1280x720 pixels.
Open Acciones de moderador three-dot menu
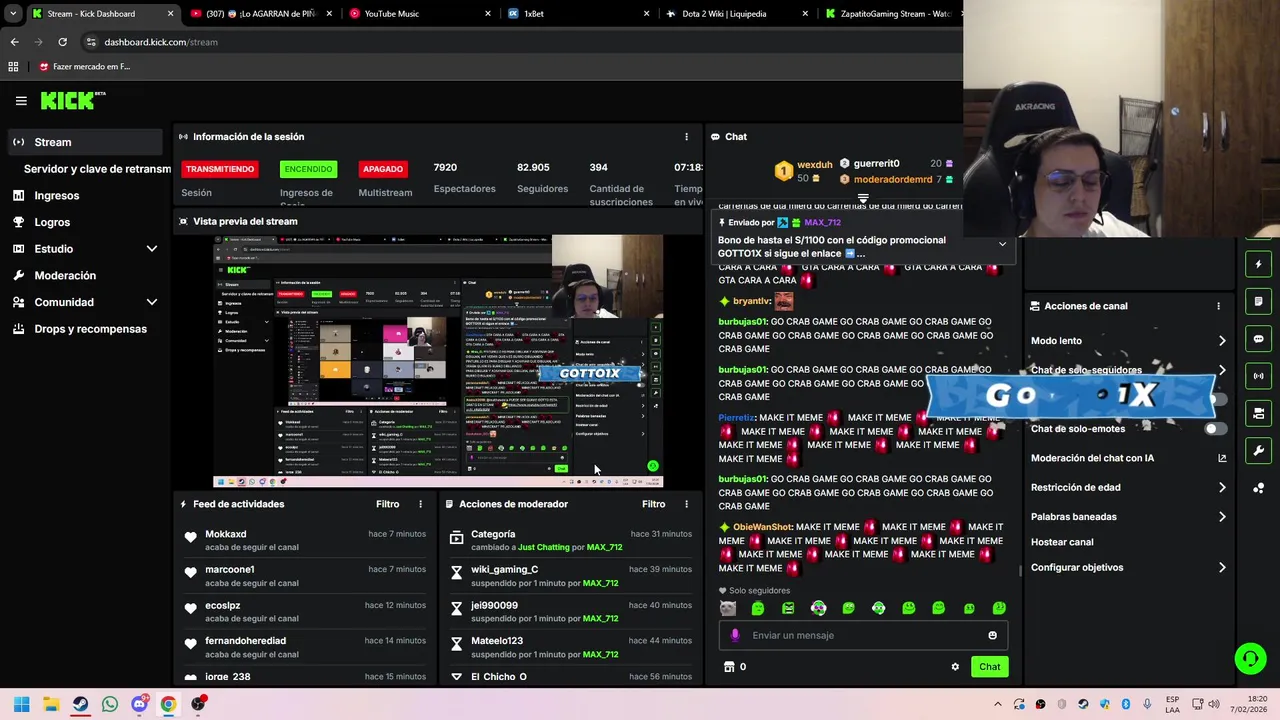pyautogui.click(x=686, y=504)
